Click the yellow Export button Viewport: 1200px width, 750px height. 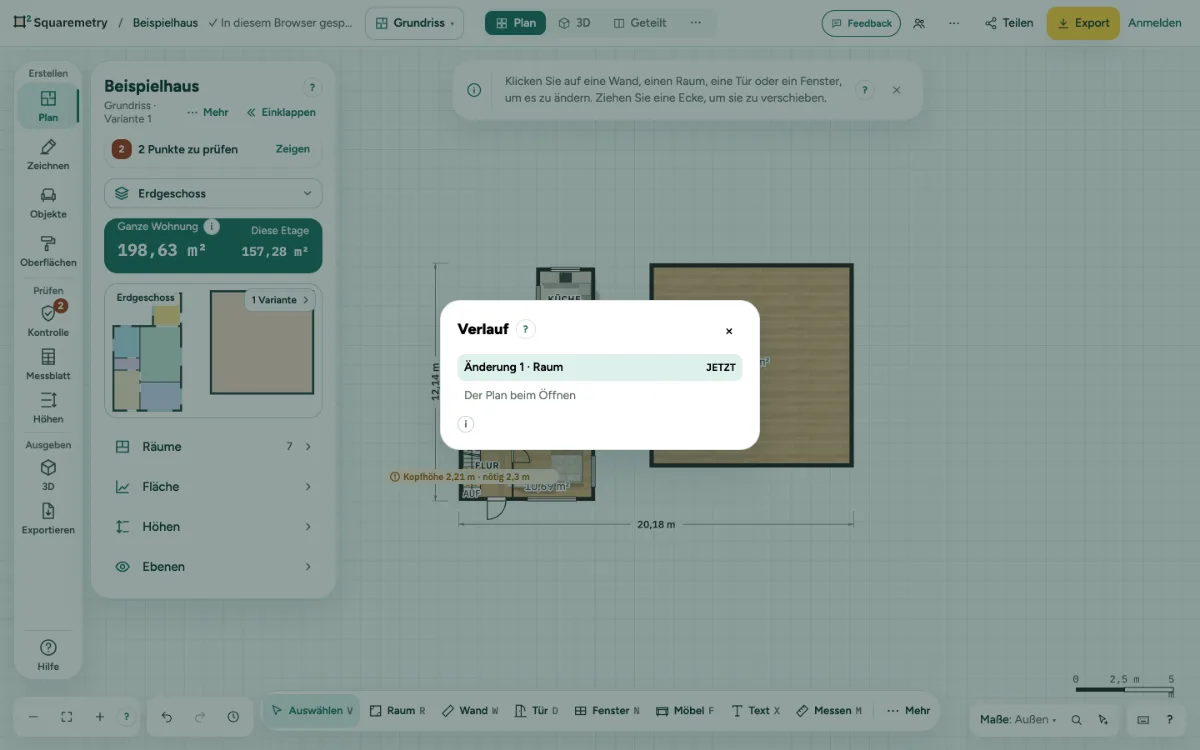point(1083,23)
